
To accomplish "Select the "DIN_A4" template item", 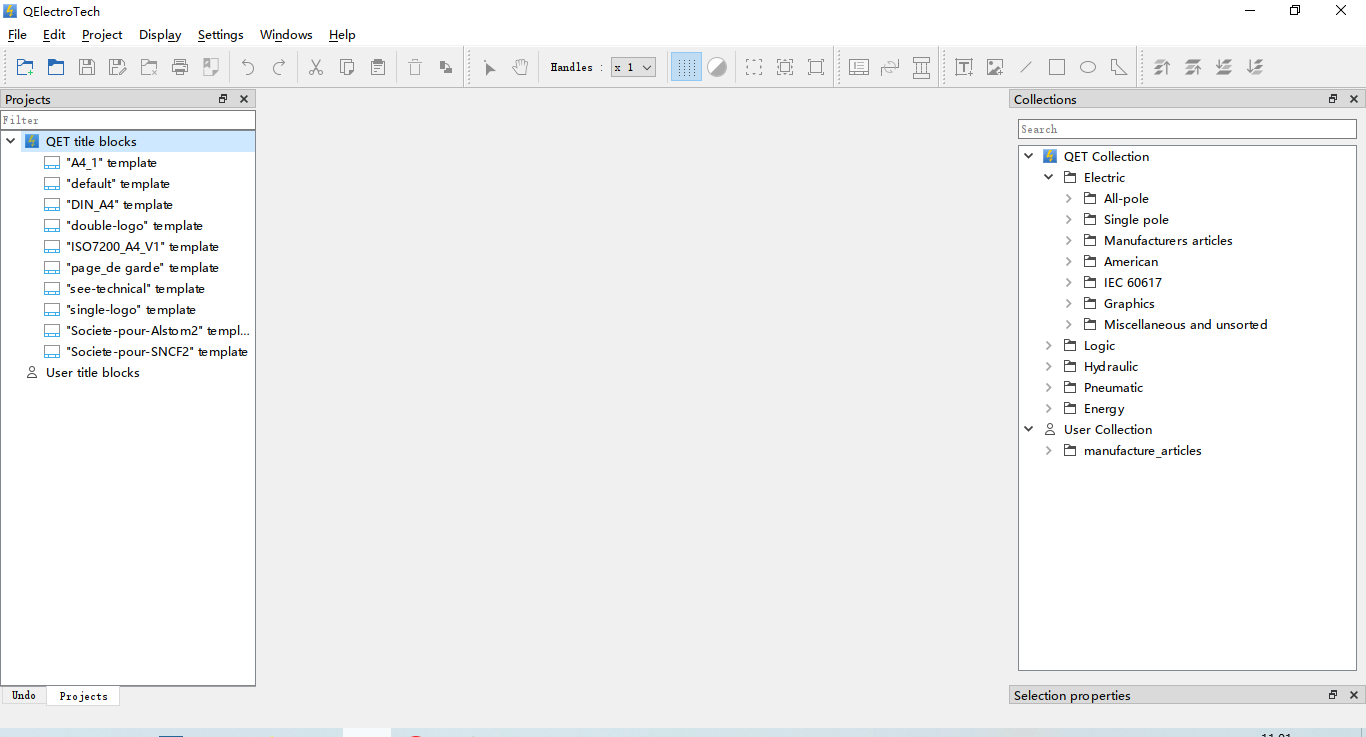I will tap(119, 205).
